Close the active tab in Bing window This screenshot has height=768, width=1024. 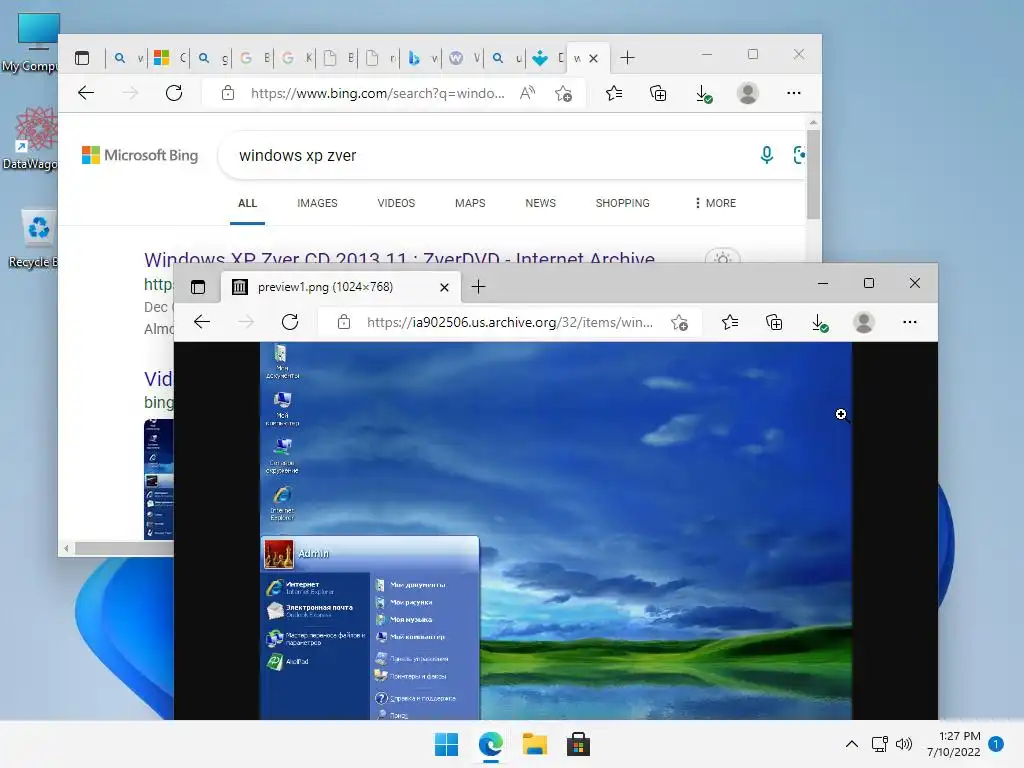(593, 58)
